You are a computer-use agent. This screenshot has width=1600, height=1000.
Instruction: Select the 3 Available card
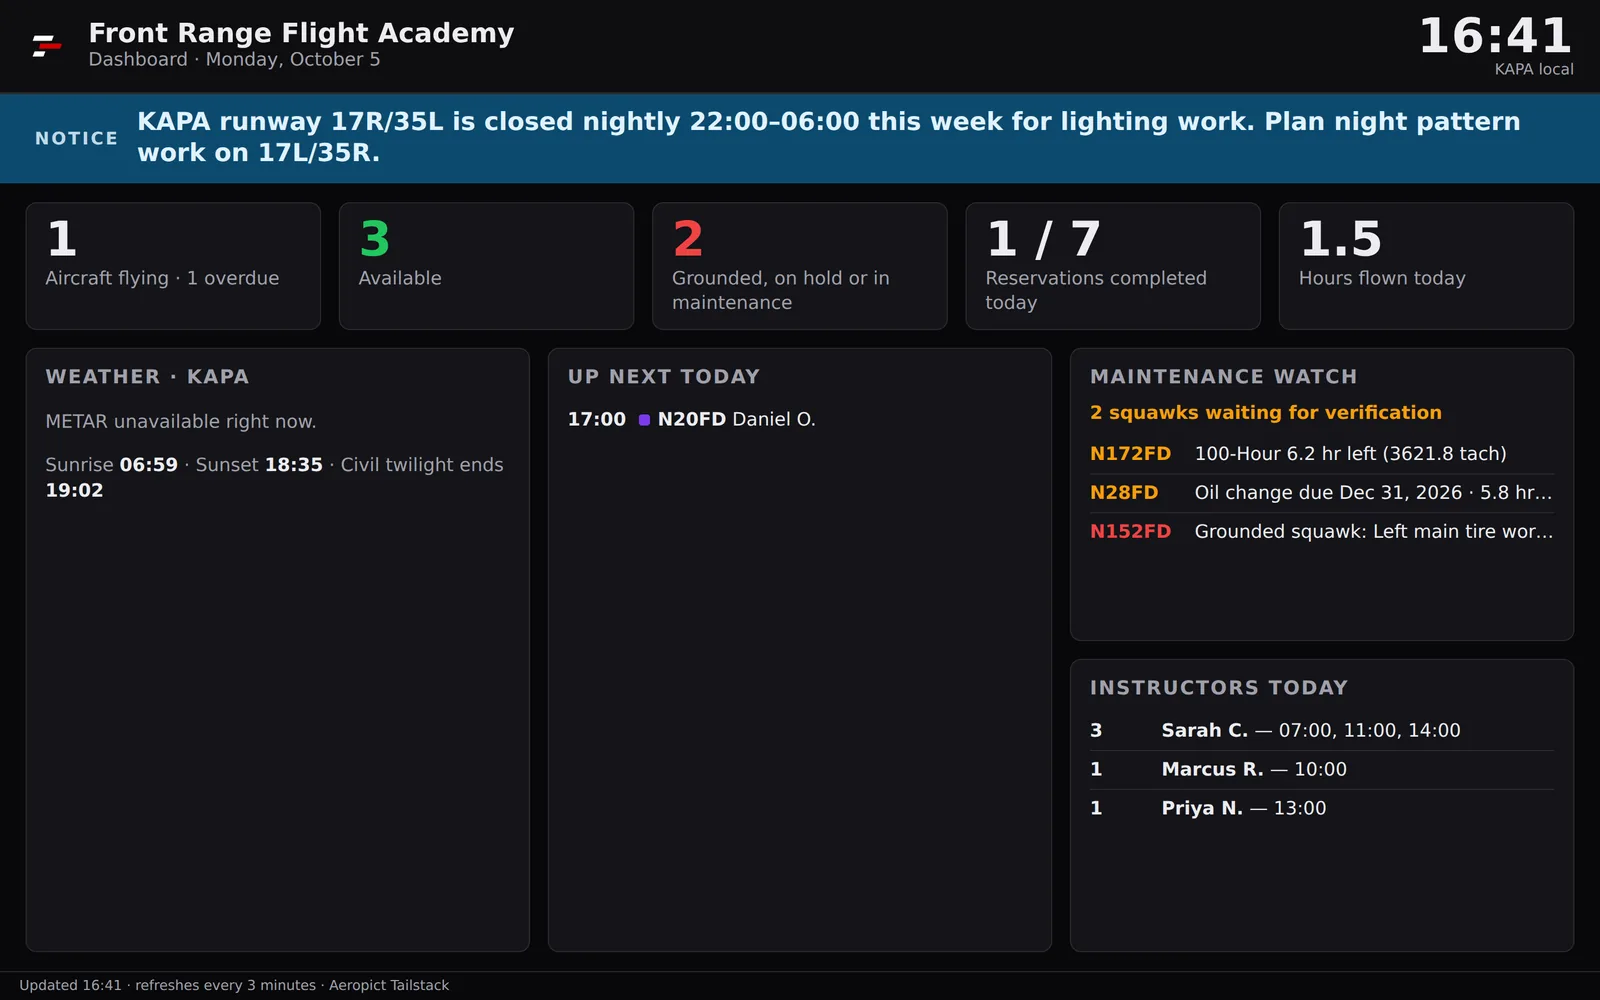click(486, 266)
